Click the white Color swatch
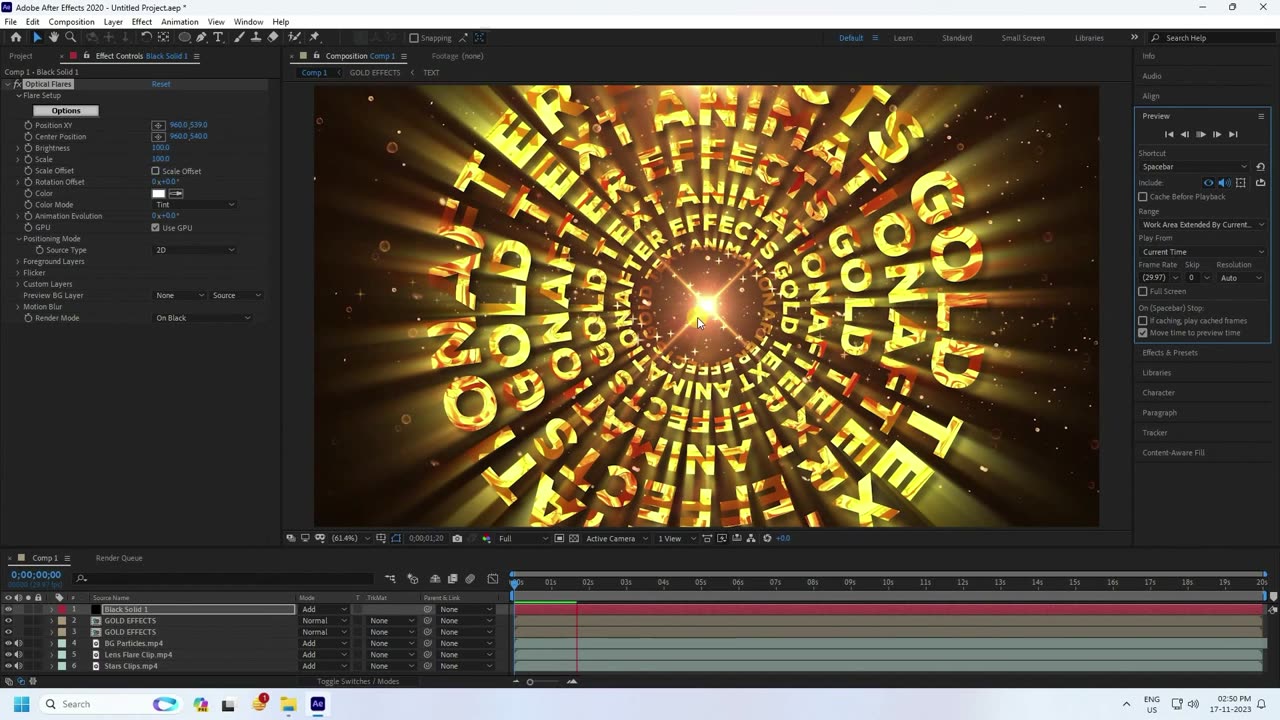This screenshot has width=1280, height=720. pyautogui.click(x=158, y=193)
